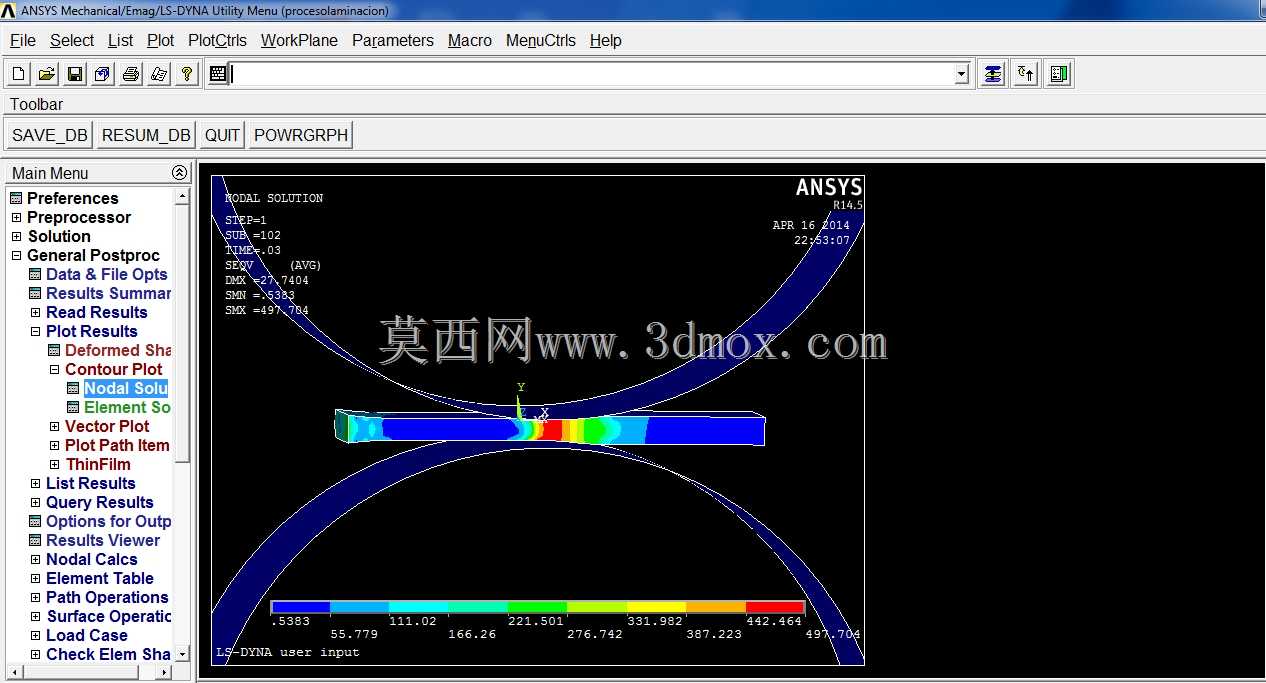Click the POWRGRPH toolbar button

(301, 135)
